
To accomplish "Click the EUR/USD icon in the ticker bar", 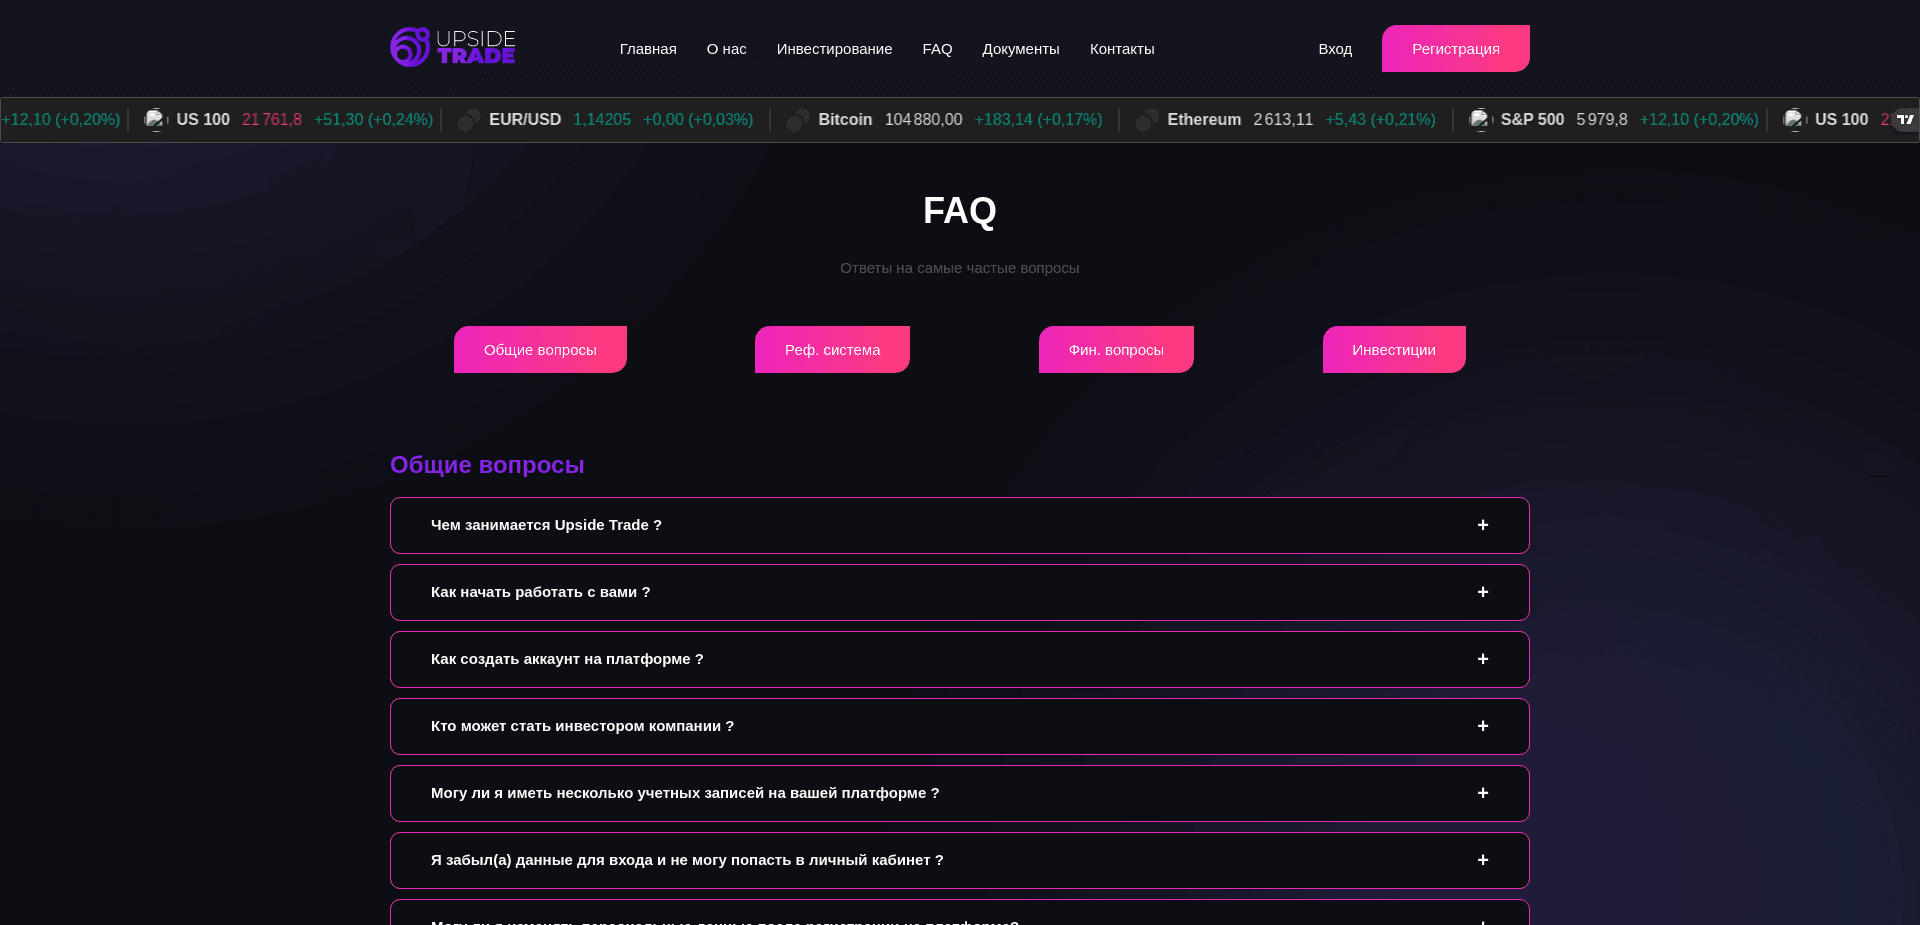I will point(469,119).
